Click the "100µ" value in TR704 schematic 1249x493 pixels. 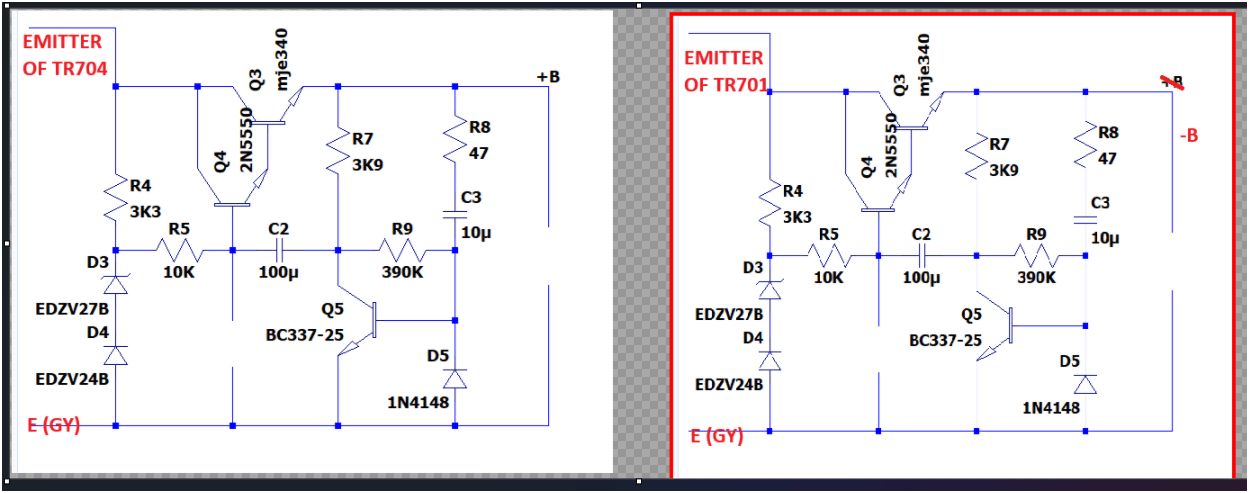click(x=280, y=272)
